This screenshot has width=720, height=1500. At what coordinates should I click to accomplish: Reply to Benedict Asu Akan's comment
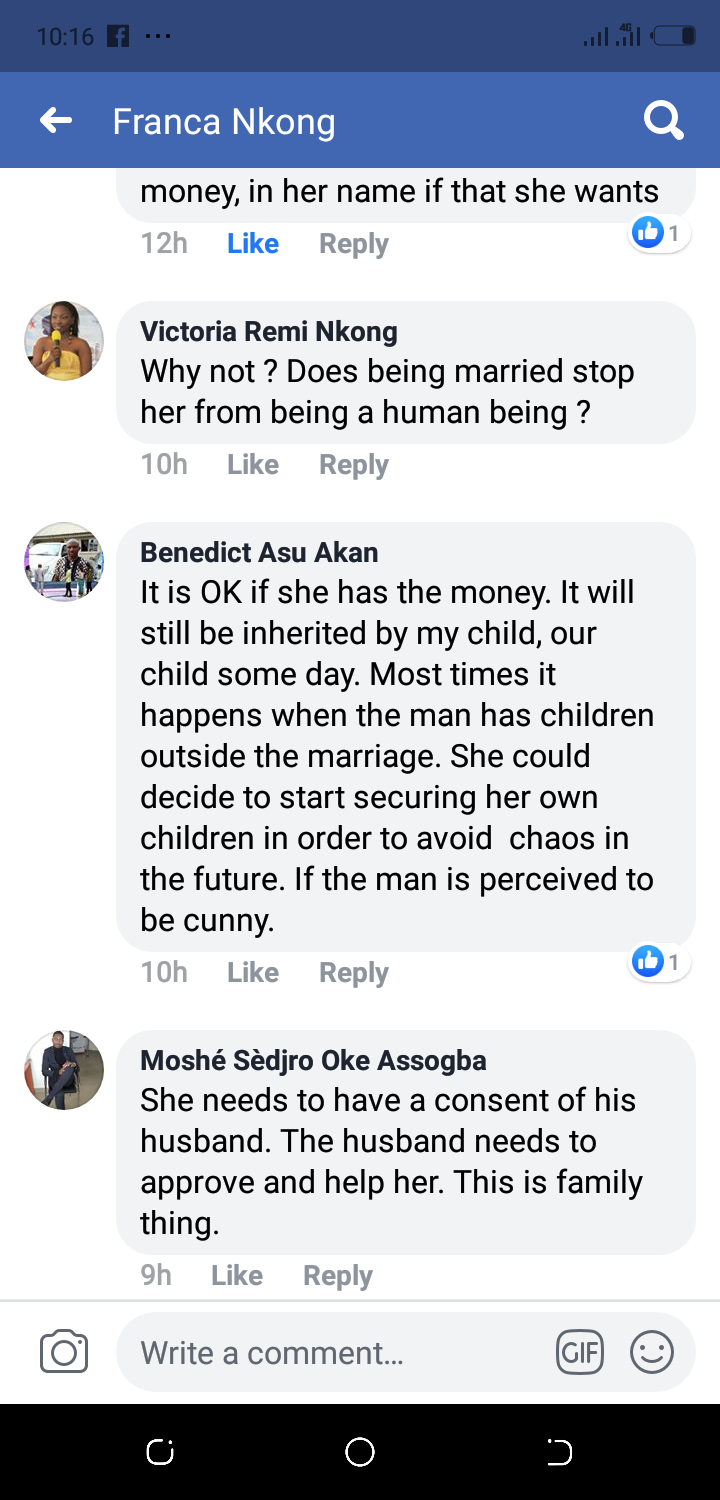353,973
